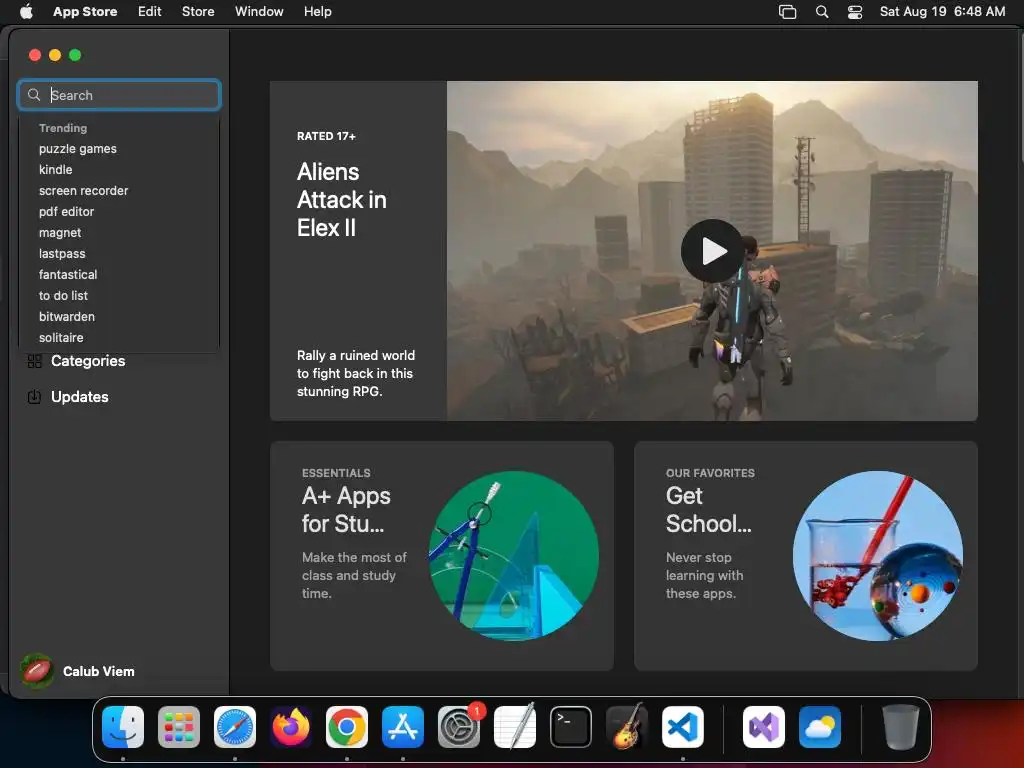Open 'A+ Apps for Stu...' essentials card

[x=441, y=556]
